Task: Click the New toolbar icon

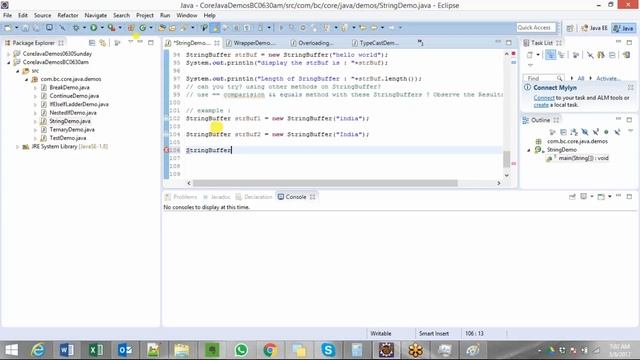Action: click(x=7, y=28)
